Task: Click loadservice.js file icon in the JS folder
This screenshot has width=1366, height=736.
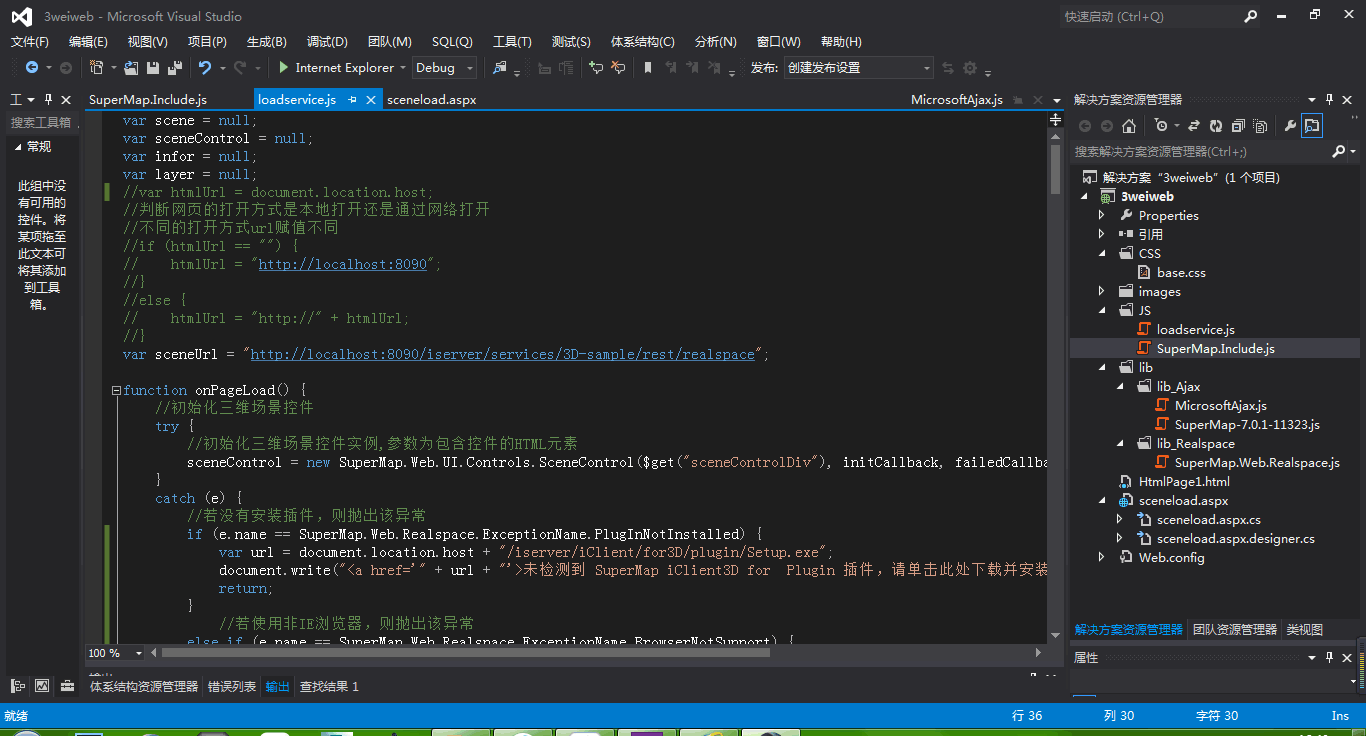Action: coord(1145,329)
